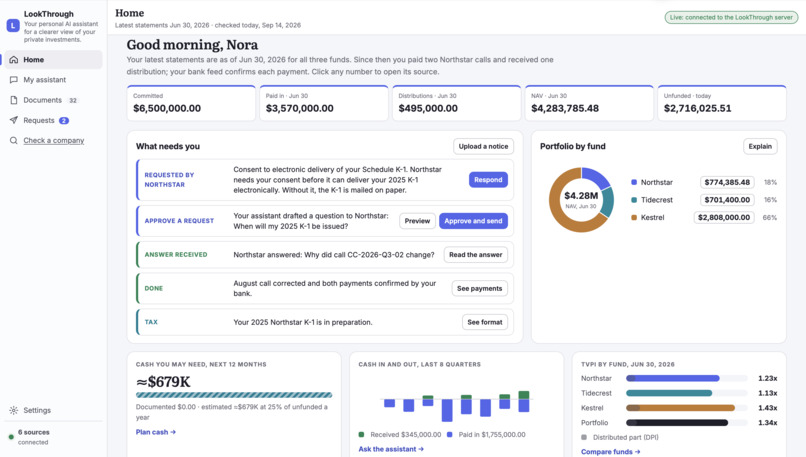
Task: Click the Distributed part (DPI) legend
Action: coord(619,437)
